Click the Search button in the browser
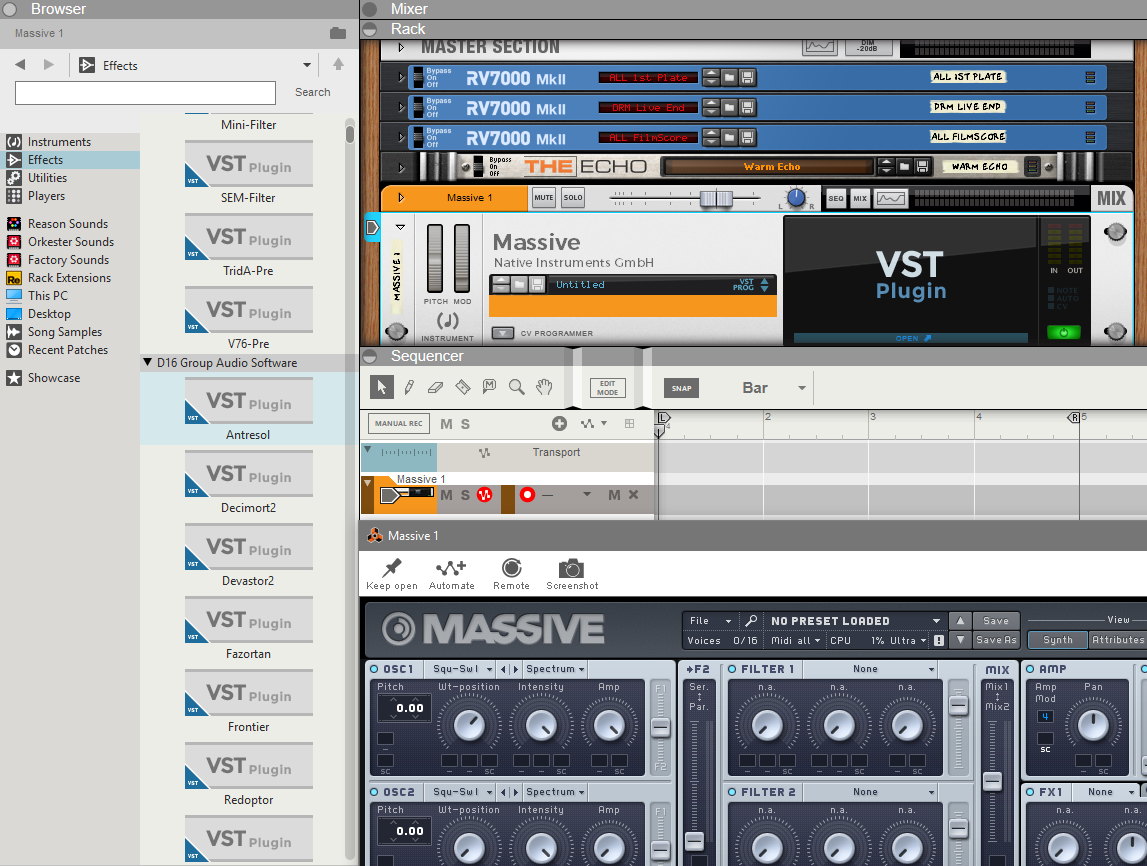Image resolution: width=1147 pixels, height=866 pixels. [x=312, y=92]
